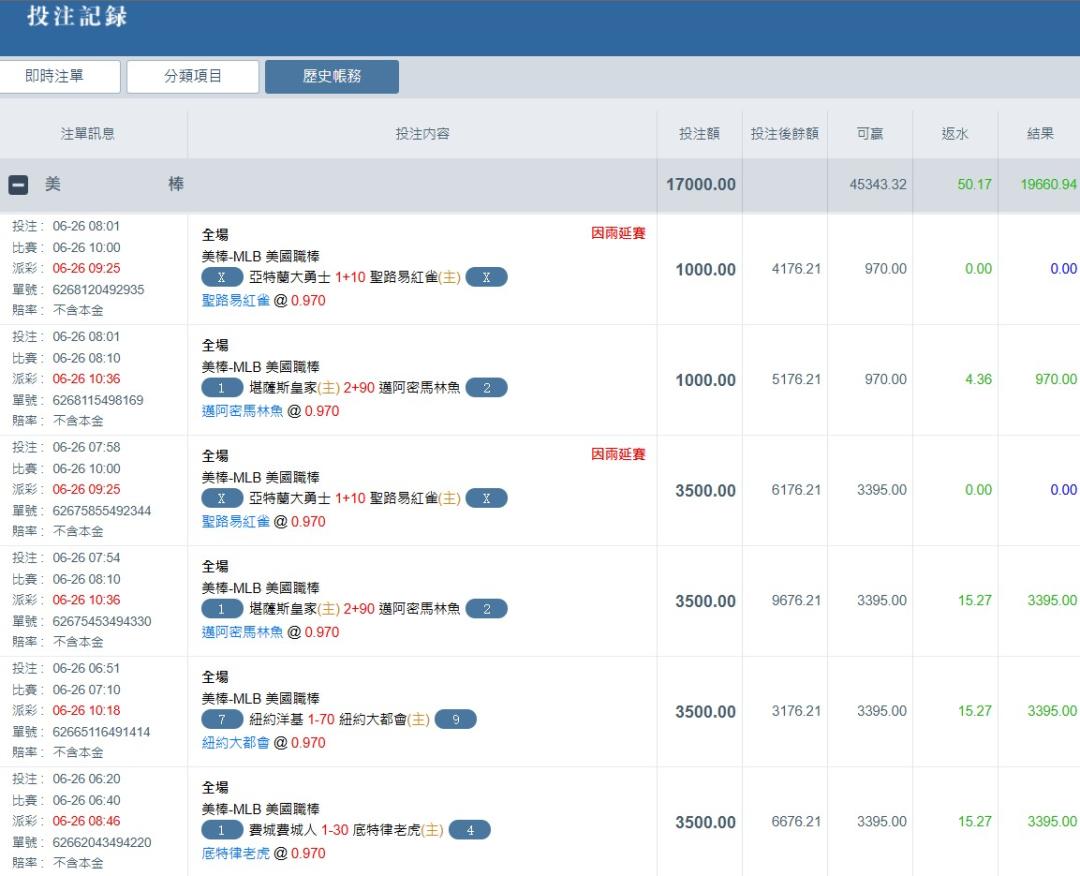Image resolution: width=1080 pixels, height=876 pixels.
Task: Click the 返水 column header
Action: coord(955,134)
